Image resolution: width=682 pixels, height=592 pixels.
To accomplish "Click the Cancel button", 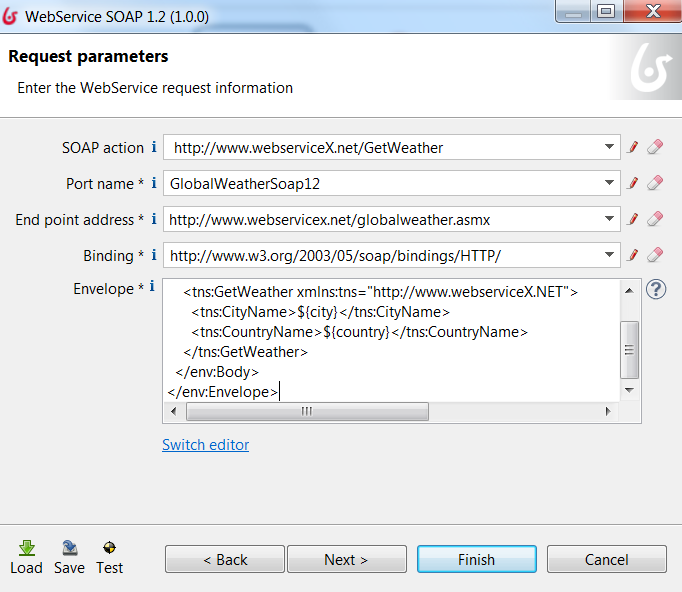I will tap(607, 559).
